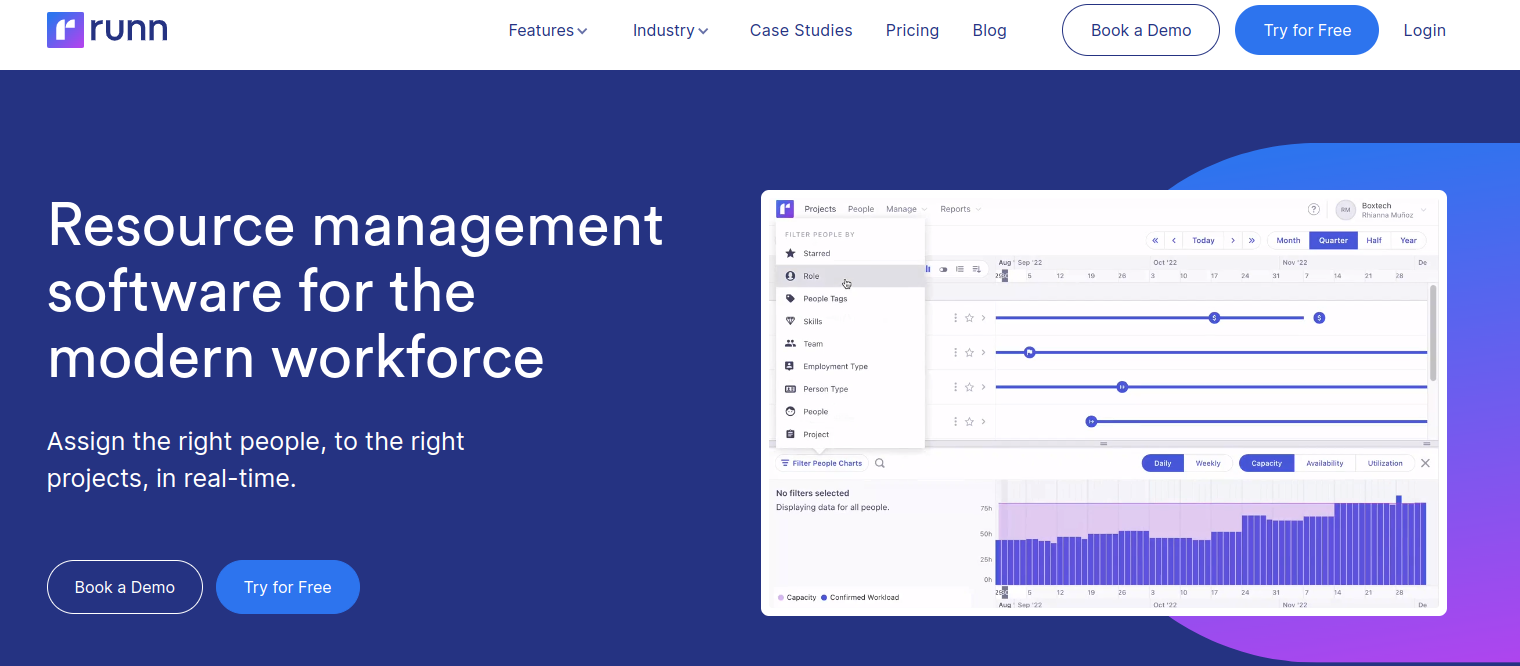Open the People tab in the app nav
Image resolution: width=1520 pixels, height=666 pixels.
pos(861,209)
